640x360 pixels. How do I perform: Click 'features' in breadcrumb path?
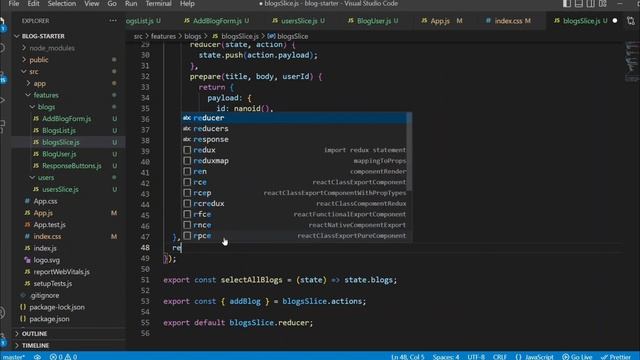(x=163, y=36)
